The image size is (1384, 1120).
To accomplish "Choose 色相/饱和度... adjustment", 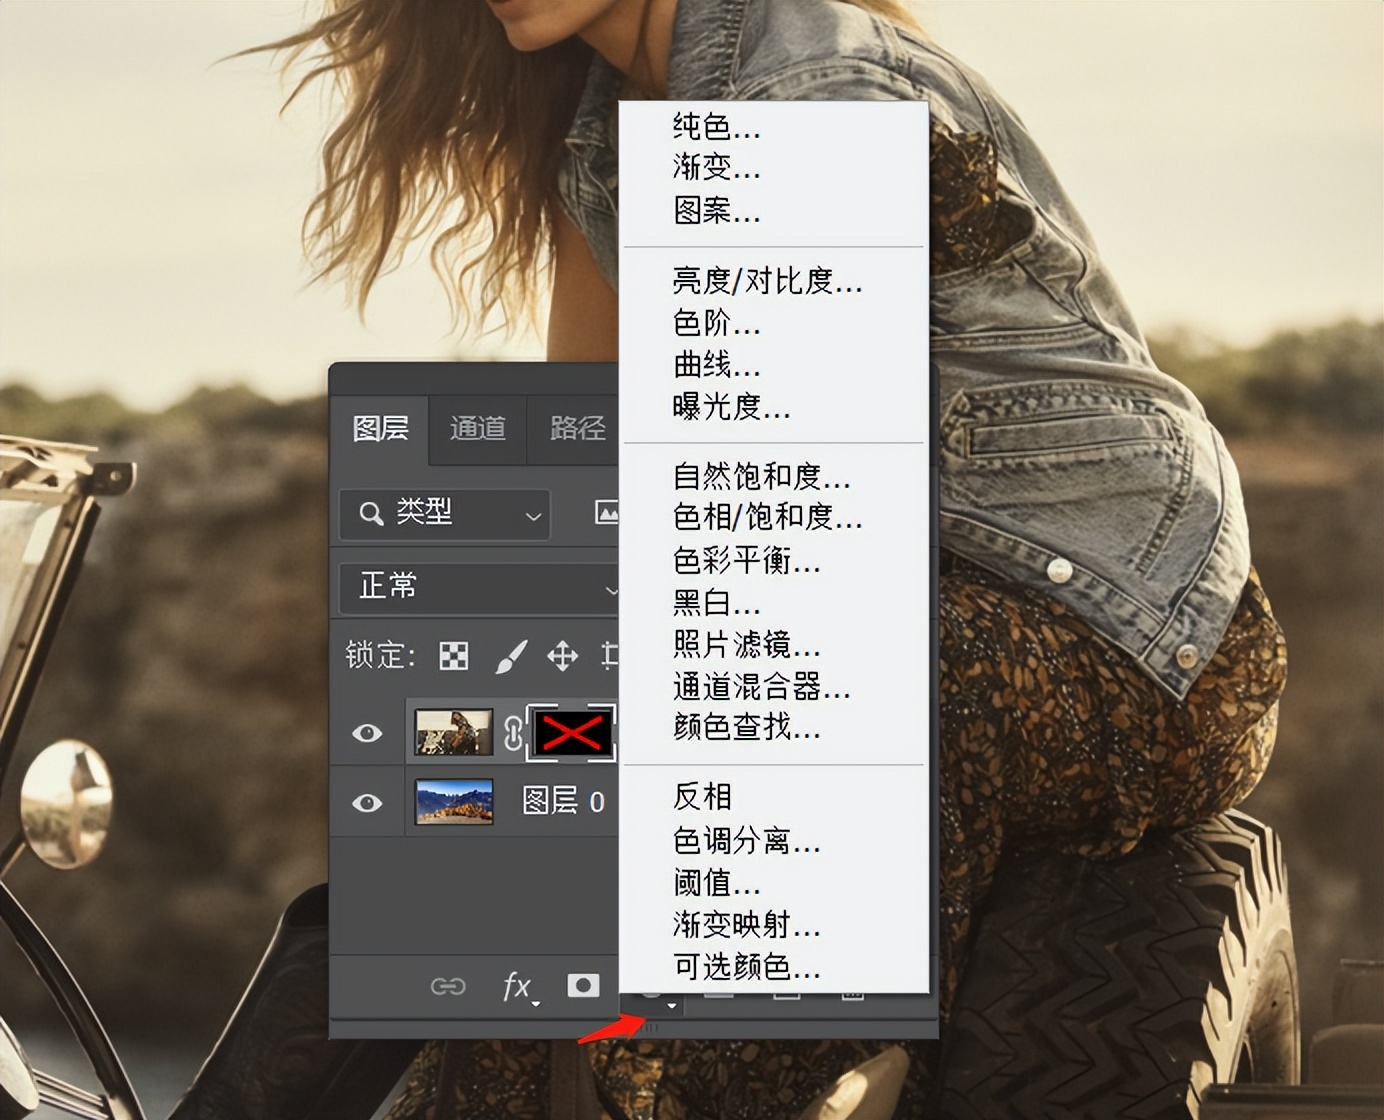I will (x=767, y=517).
